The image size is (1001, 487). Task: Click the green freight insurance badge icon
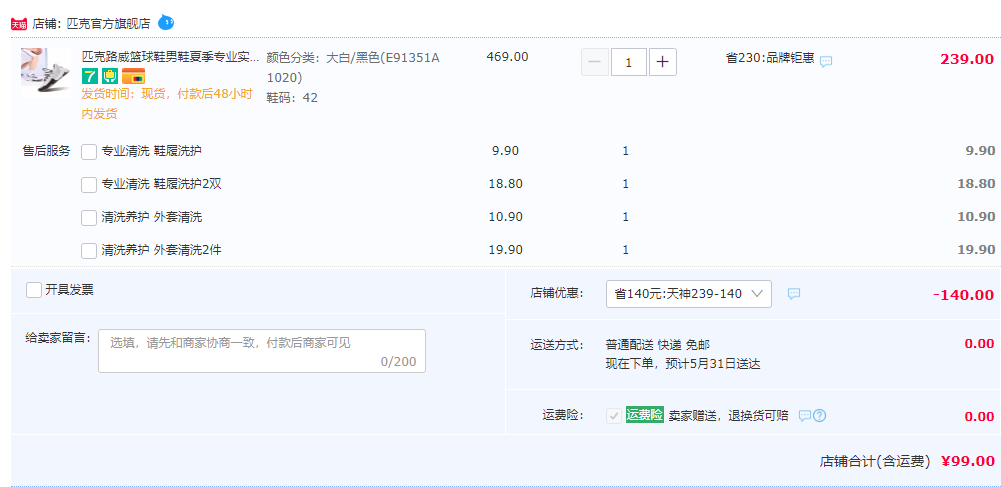(109, 77)
